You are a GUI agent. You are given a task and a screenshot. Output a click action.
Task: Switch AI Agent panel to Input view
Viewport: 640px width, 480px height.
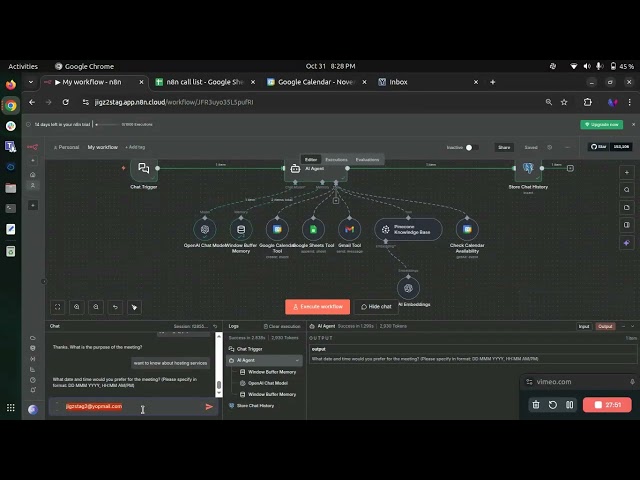click(584, 326)
